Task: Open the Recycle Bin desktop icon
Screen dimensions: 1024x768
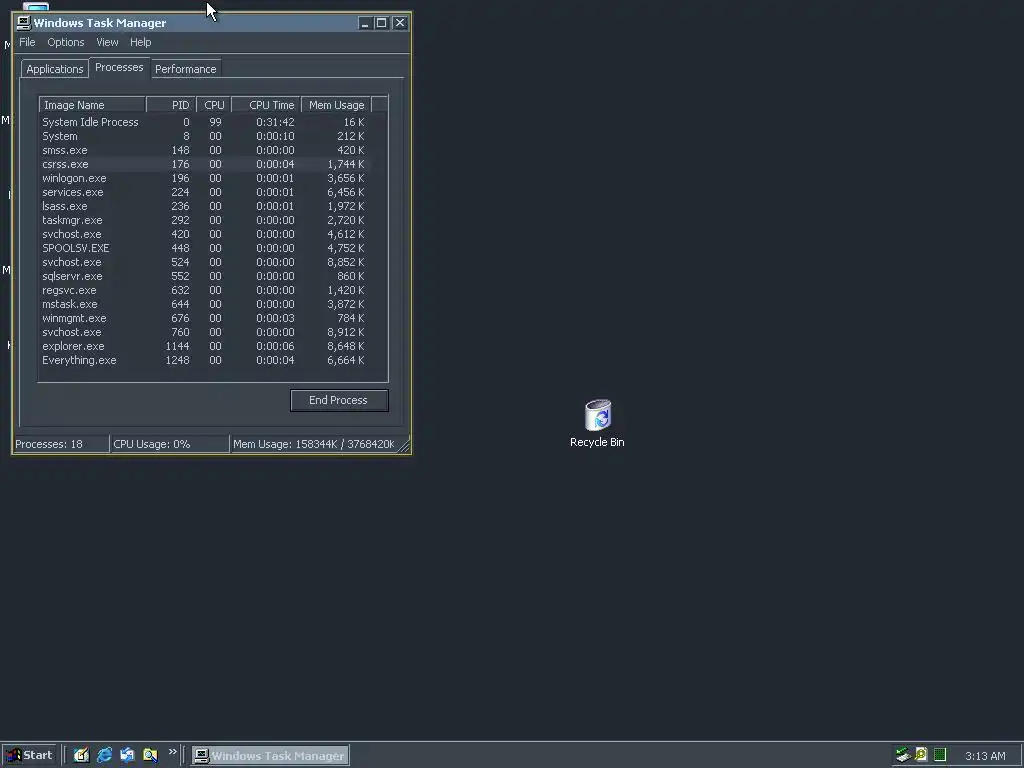Action: tap(598, 424)
